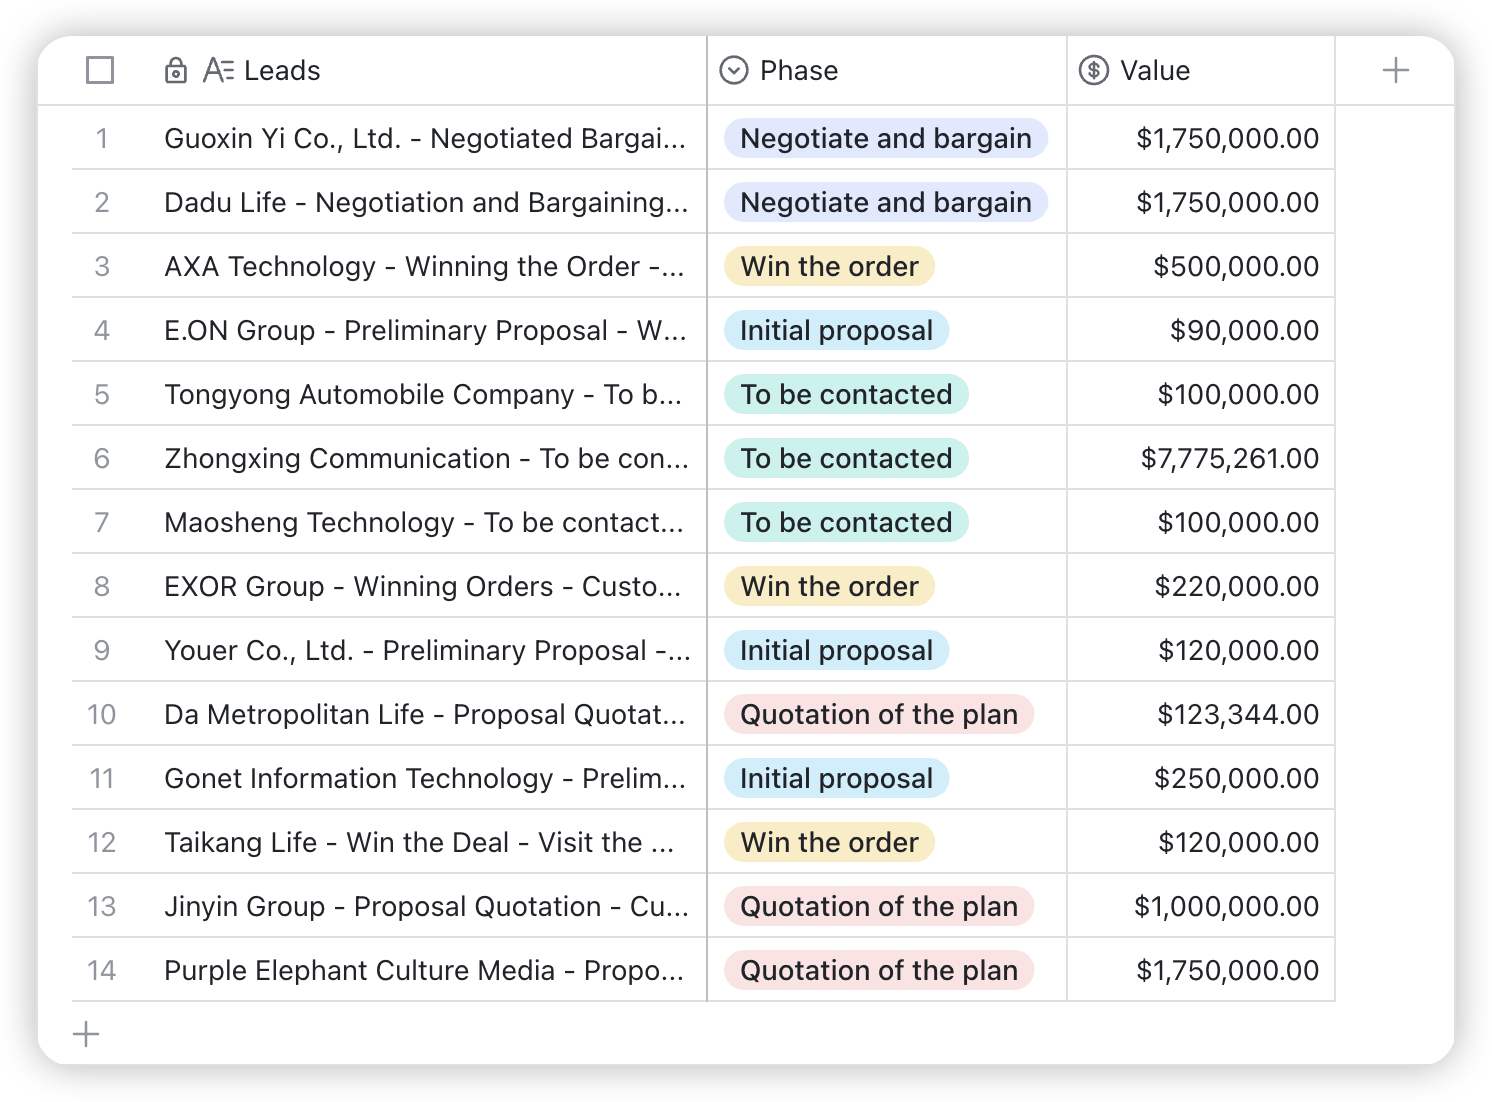Open To be contacted tag for Tongyong
Viewport: 1492px width, 1102px height.
846,394
